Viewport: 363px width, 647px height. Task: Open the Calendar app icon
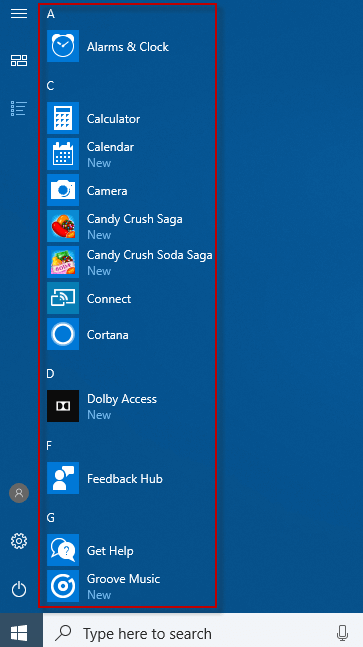[x=63, y=154]
